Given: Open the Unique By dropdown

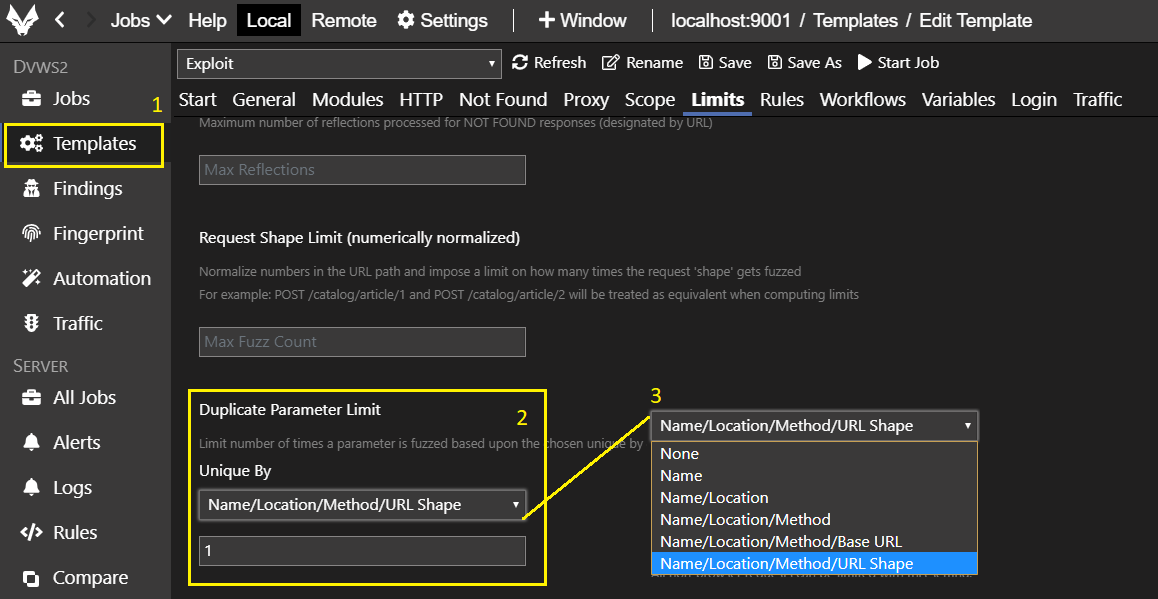Looking at the screenshot, I should tap(362, 505).
